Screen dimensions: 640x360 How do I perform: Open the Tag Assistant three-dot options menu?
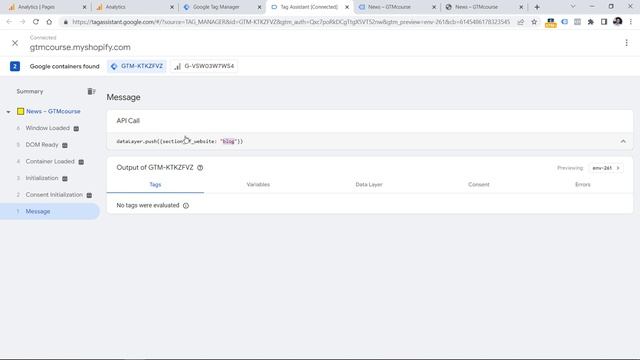click(x=627, y=43)
